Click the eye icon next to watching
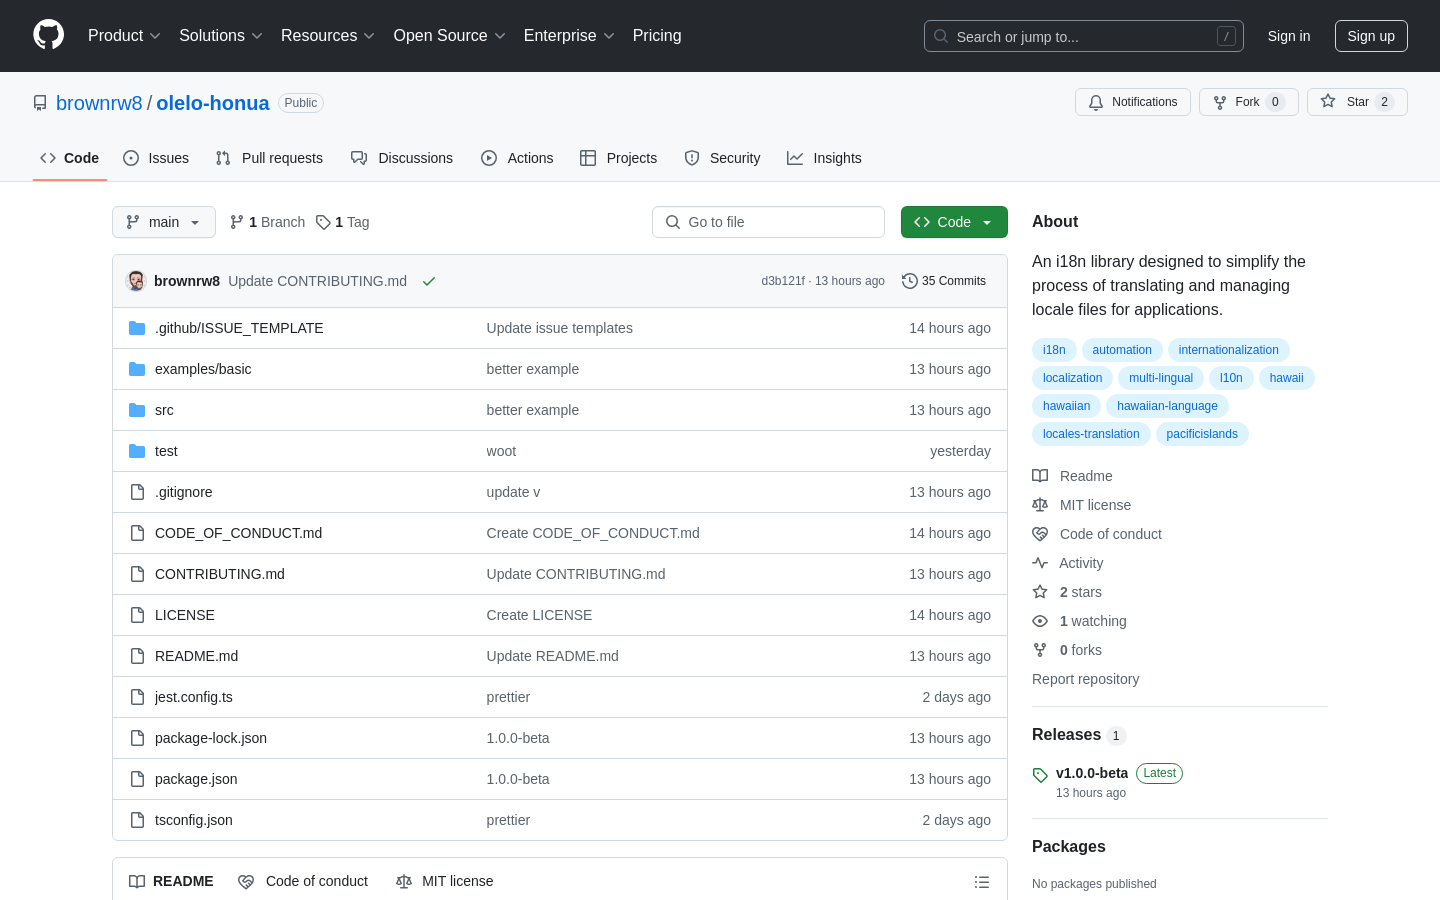 (x=1040, y=621)
